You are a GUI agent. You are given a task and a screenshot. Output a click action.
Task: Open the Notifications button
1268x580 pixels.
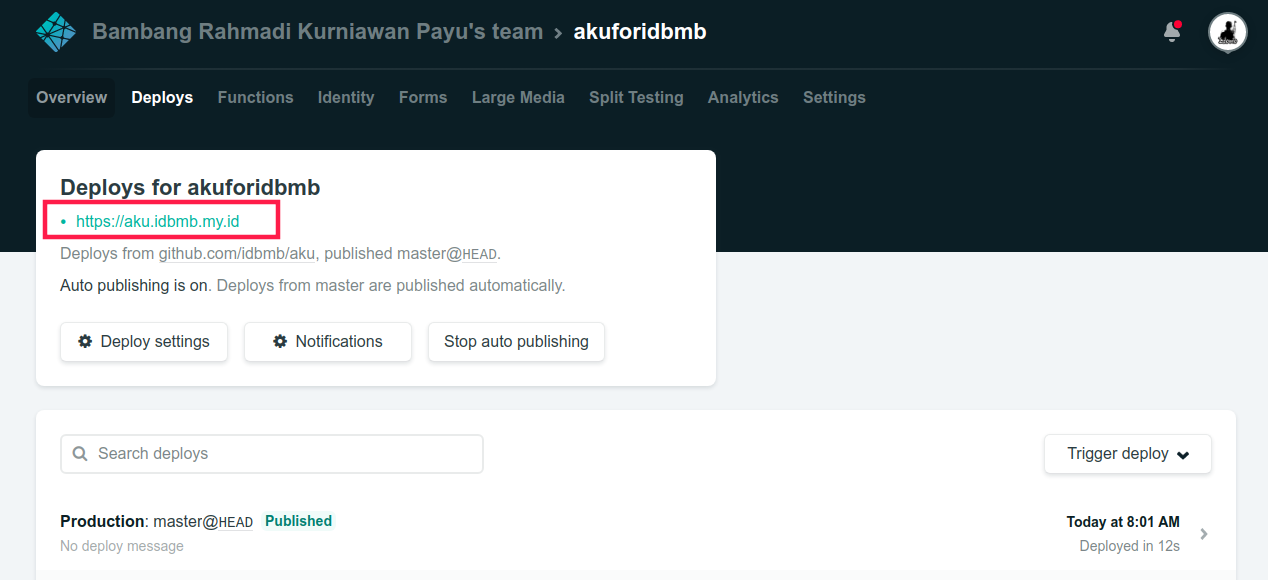coord(328,342)
